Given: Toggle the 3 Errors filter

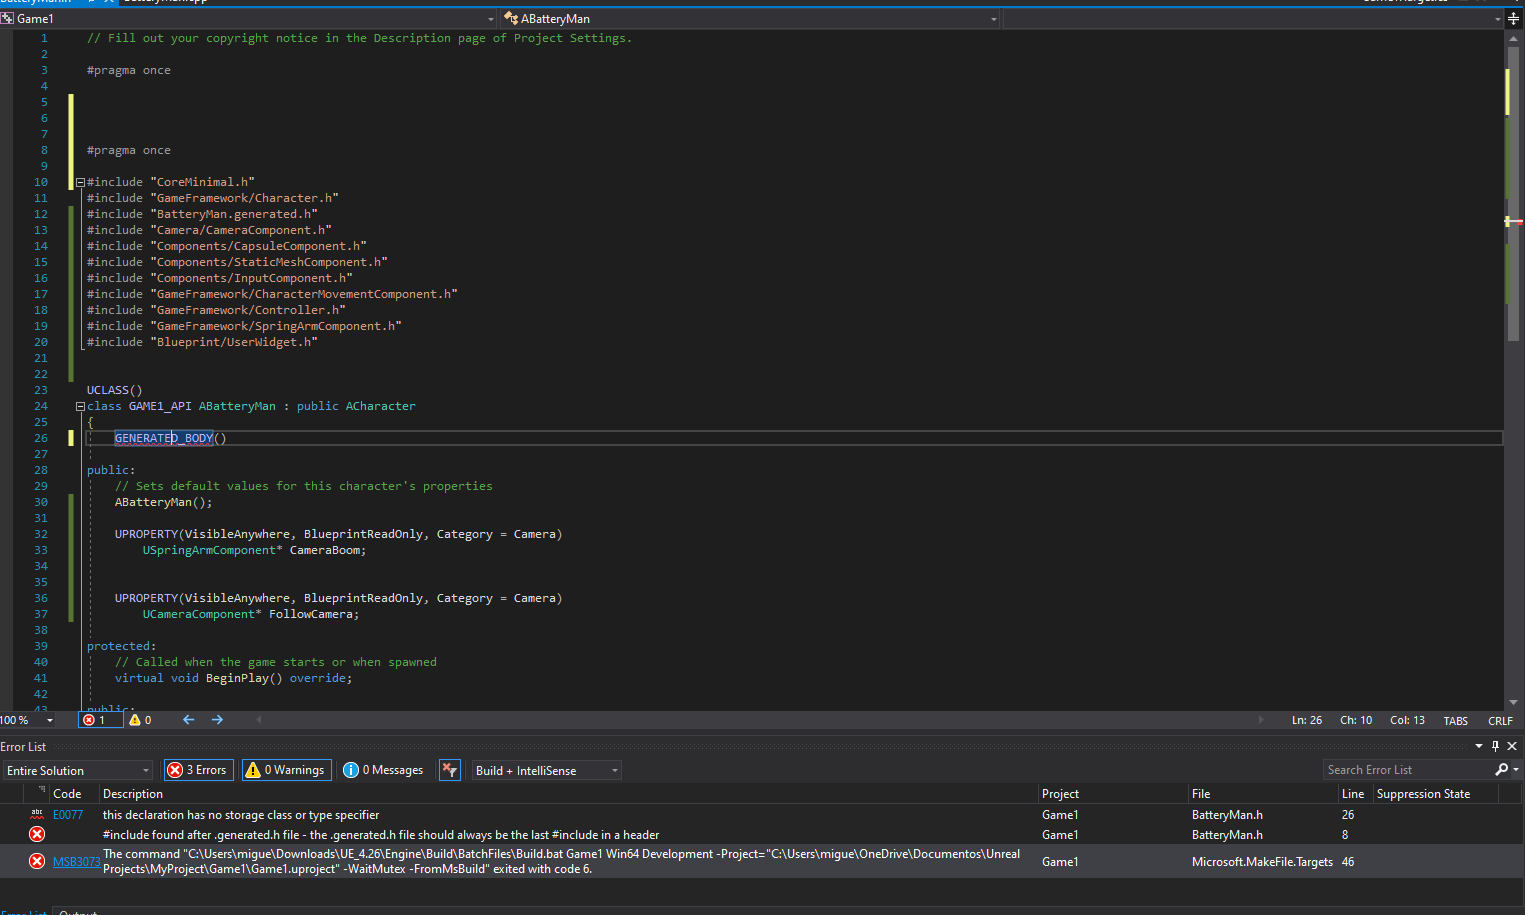Looking at the screenshot, I should pyautogui.click(x=198, y=770).
